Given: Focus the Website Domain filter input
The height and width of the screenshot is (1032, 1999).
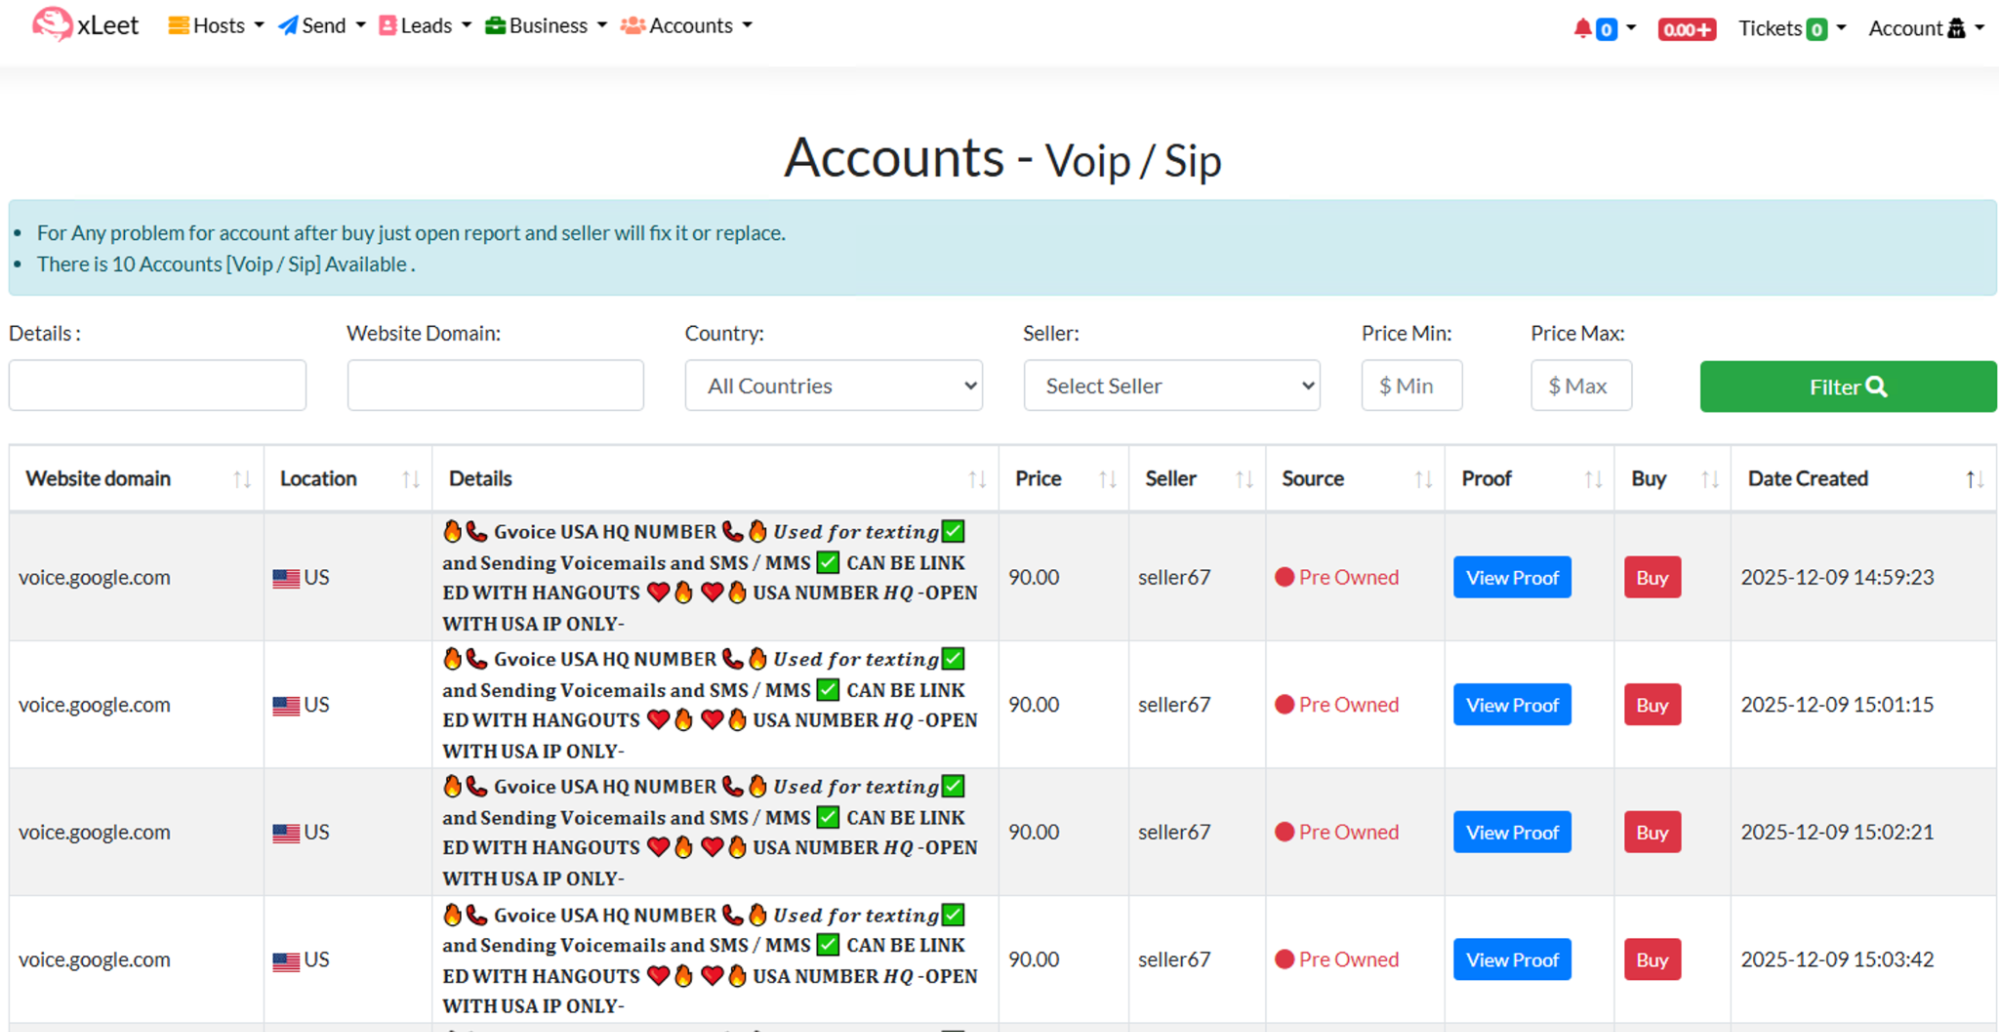Looking at the screenshot, I should [x=495, y=385].
